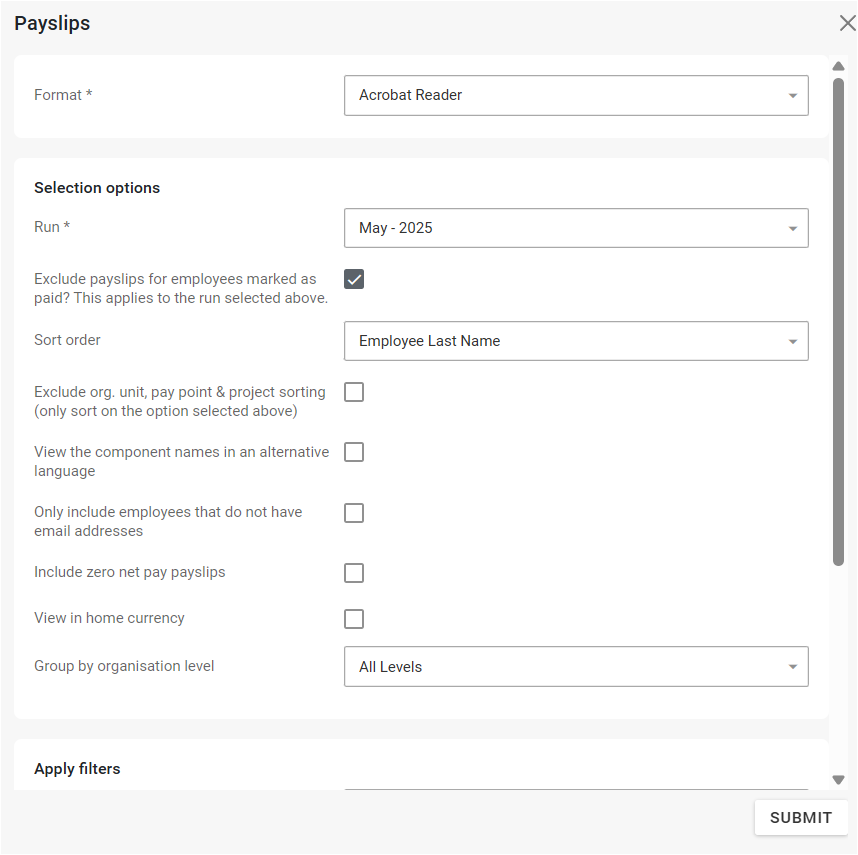This screenshot has width=858, height=855.
Task: Enable Include zero net pay payslips
Action: [x=354, y=573]
